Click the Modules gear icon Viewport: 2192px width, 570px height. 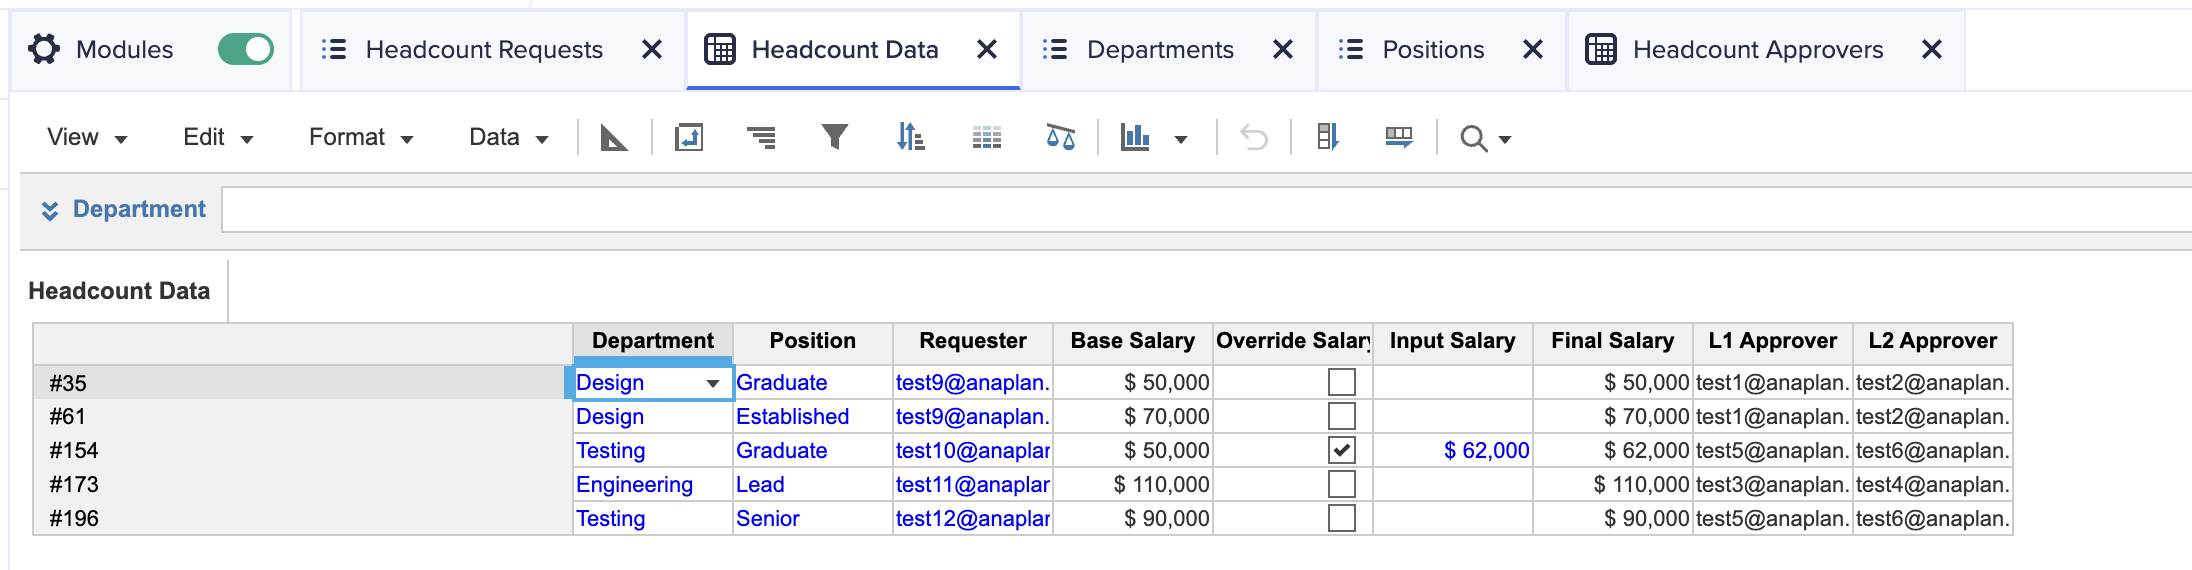(44, 49)
